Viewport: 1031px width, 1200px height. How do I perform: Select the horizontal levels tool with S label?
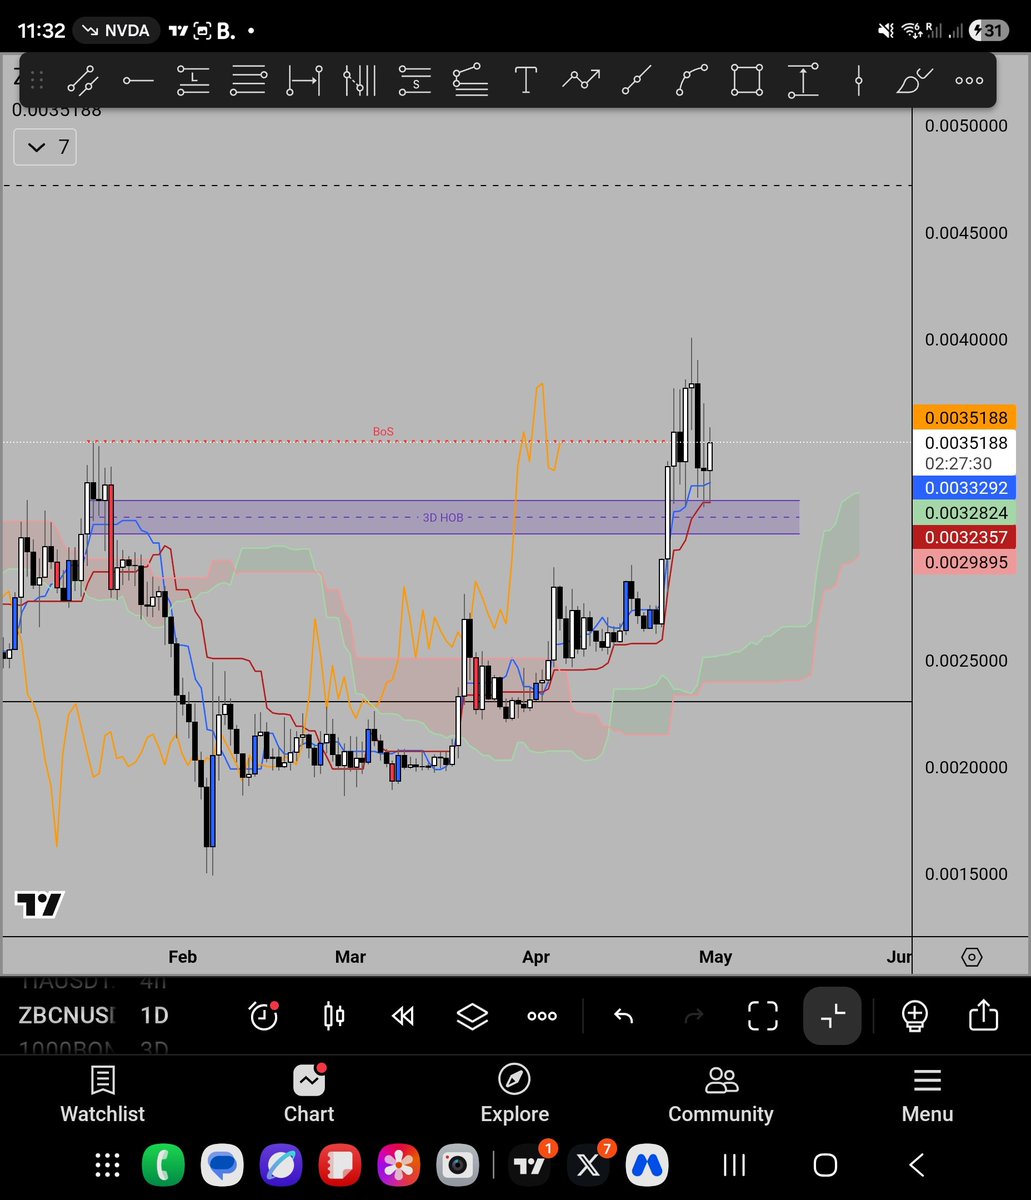pos(414,80)
